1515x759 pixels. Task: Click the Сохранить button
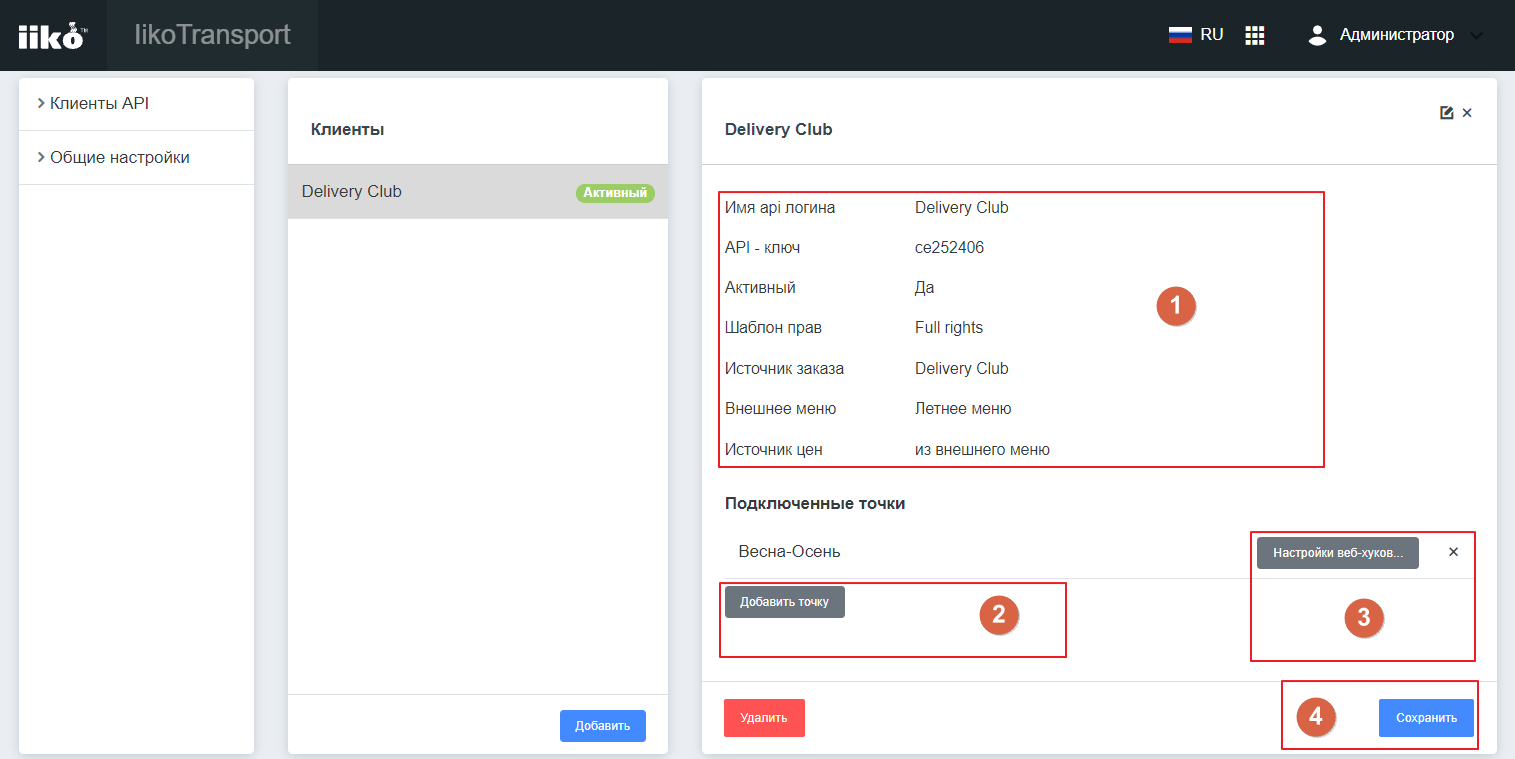[1426, 717]
